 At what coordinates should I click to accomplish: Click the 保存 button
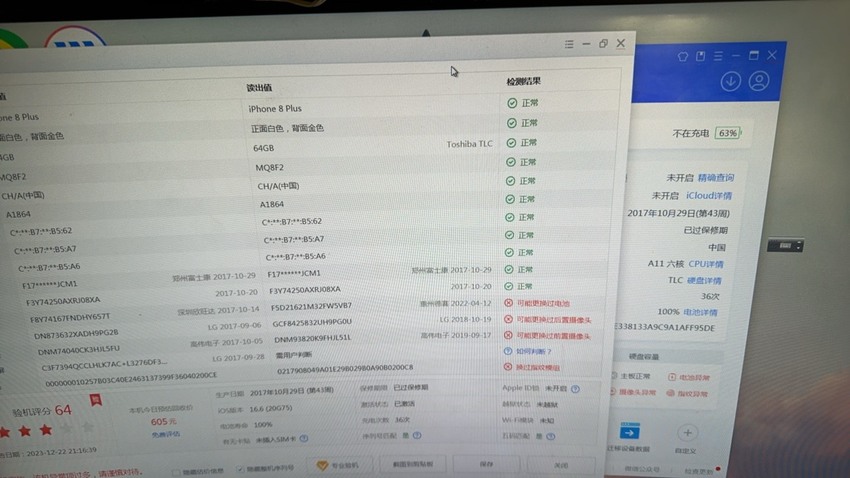[x=486, y=464]
